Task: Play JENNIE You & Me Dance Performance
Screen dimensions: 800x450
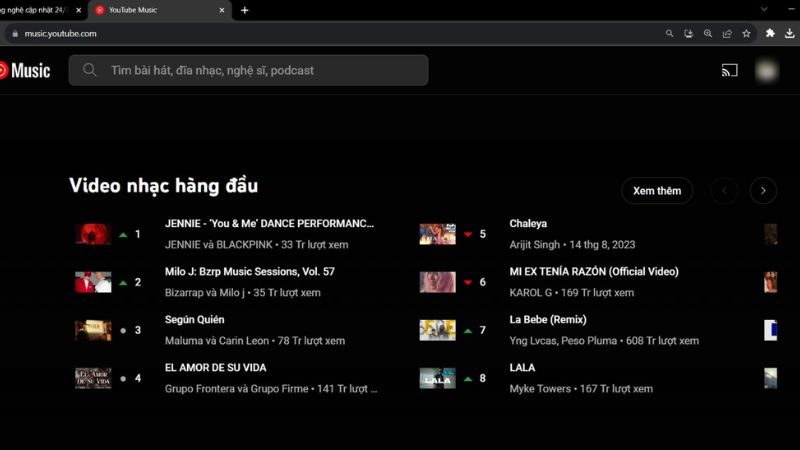Action: (x=269, y=223)
